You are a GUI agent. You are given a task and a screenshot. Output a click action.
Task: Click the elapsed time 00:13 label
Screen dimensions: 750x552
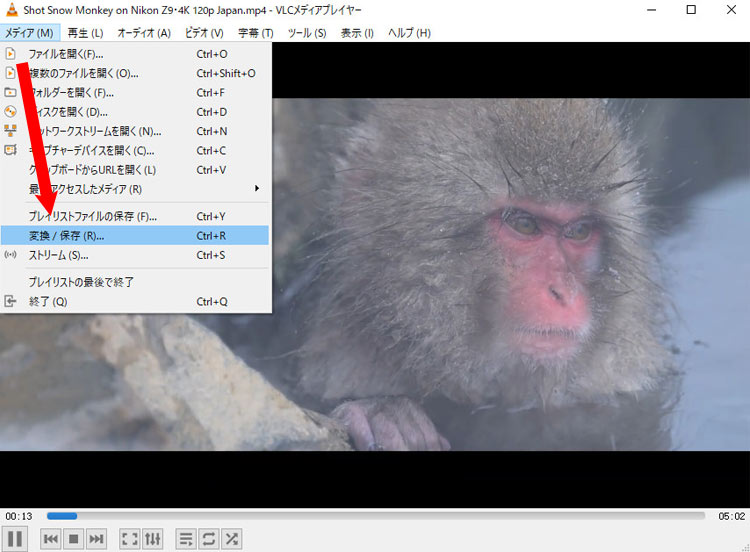(19, 516)
